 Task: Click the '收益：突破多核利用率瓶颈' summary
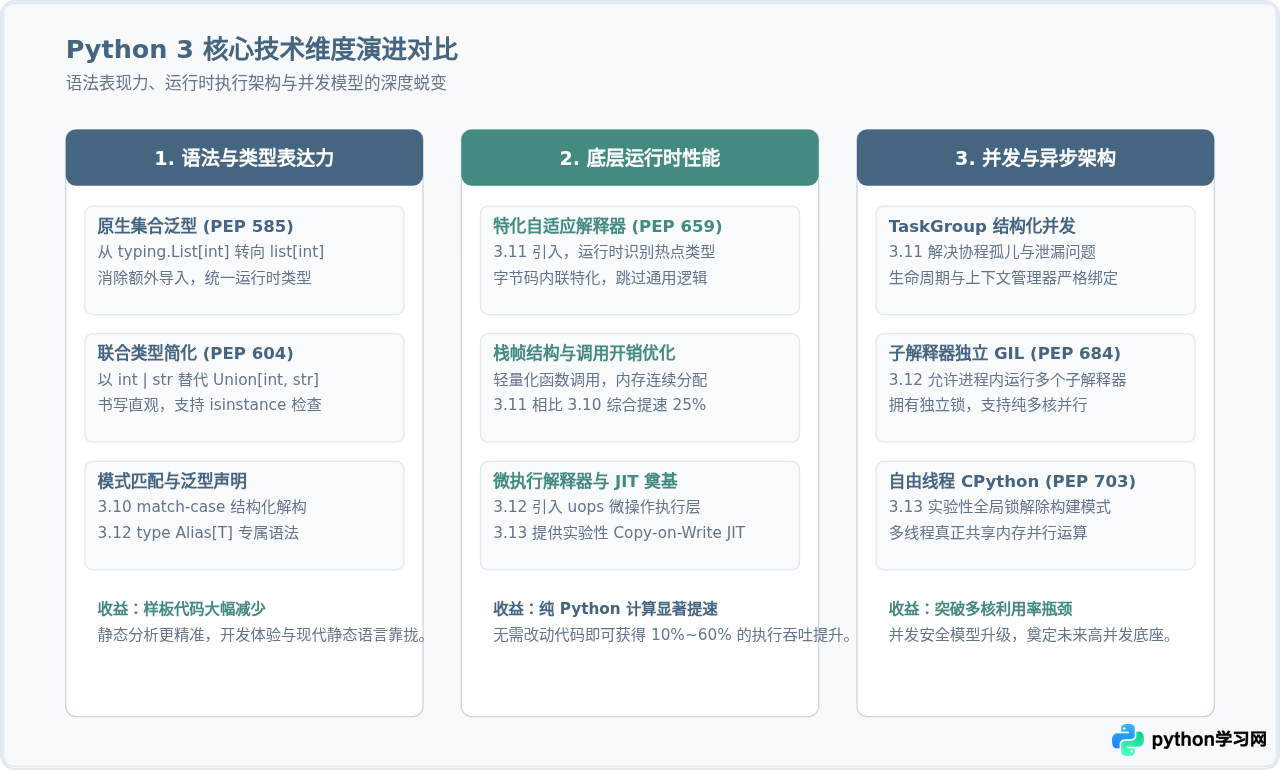point(981,609)
